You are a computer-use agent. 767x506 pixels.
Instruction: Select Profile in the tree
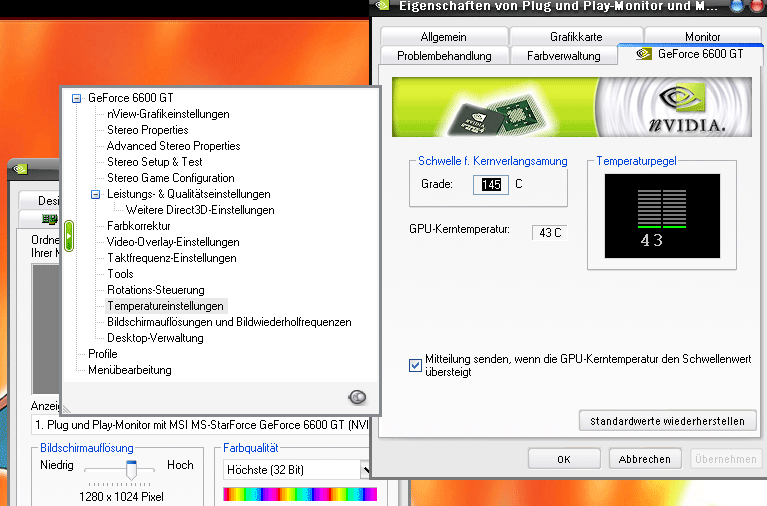point(103,354)
